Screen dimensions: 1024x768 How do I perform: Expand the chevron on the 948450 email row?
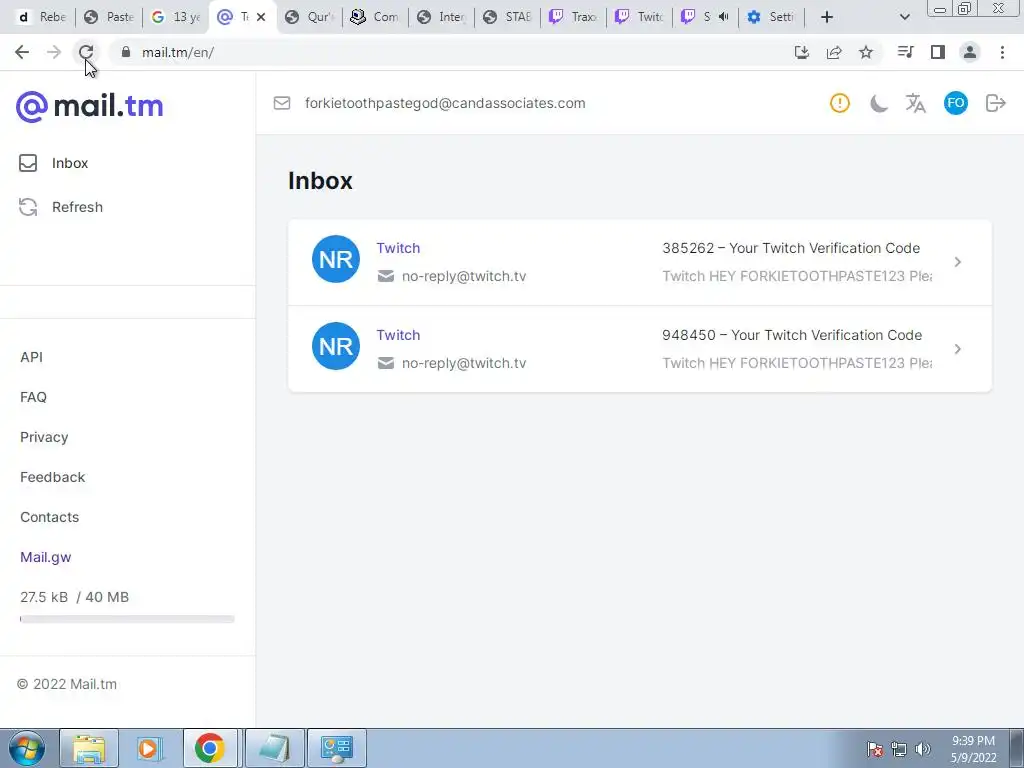point(957,349)
